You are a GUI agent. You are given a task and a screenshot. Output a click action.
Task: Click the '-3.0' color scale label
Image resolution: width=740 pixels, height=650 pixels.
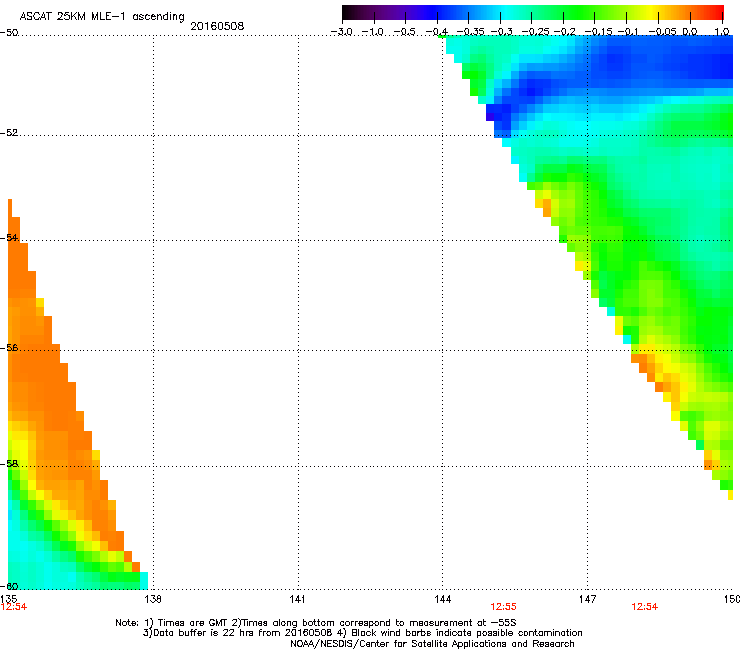pos(342,32)
